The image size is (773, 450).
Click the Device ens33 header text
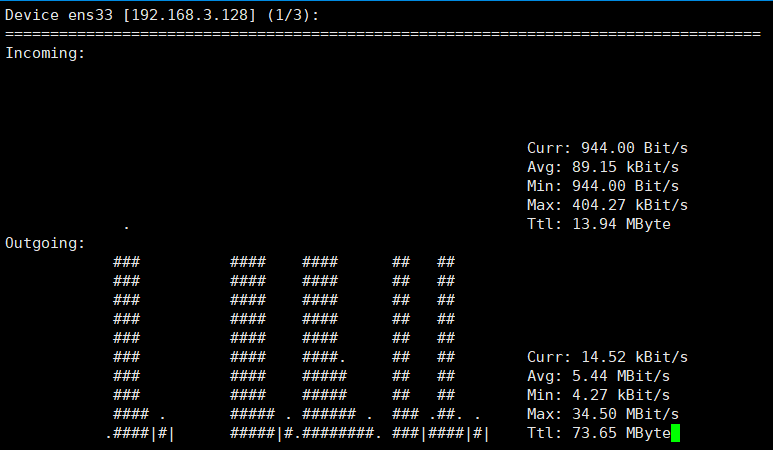click(x=59, y=15)
